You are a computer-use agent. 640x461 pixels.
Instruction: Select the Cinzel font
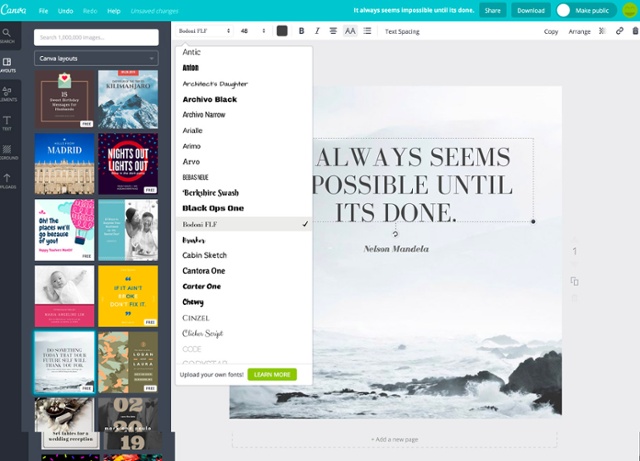[x=244, y=318]
